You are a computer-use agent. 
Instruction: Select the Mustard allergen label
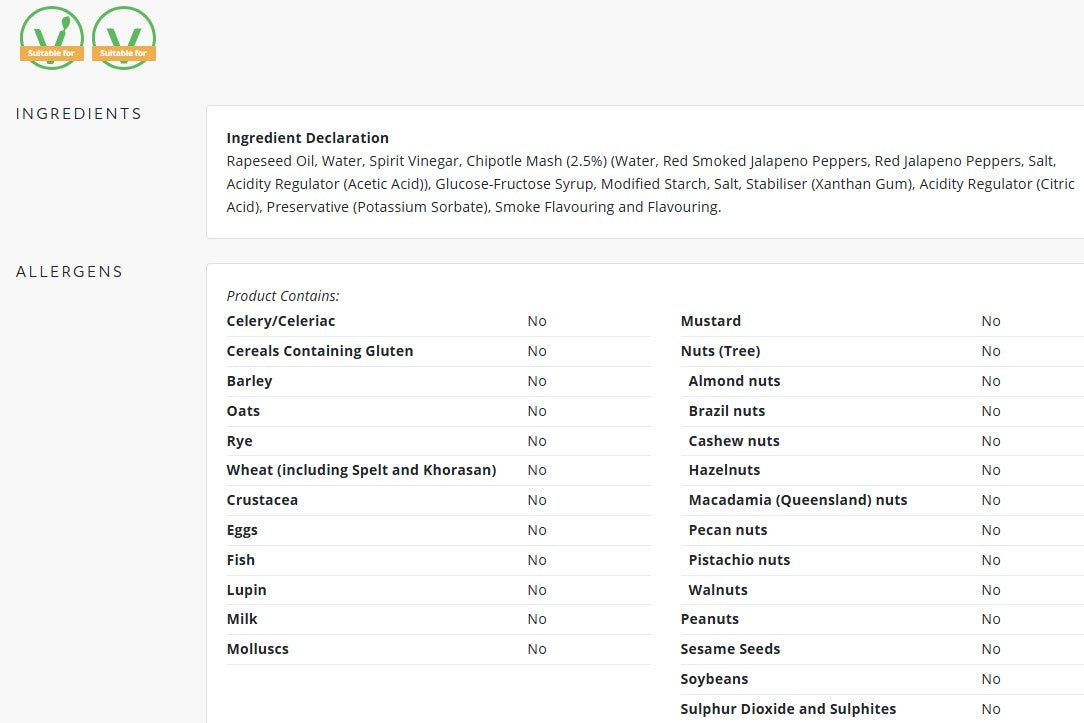pyautogui.click(x=710, y=321)
